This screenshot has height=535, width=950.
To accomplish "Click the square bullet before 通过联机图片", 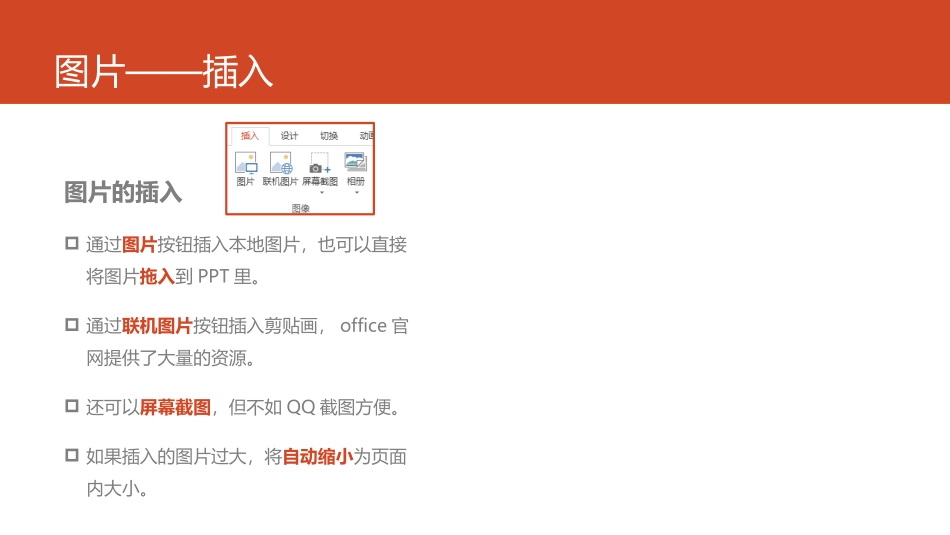I will pos(72,325).
